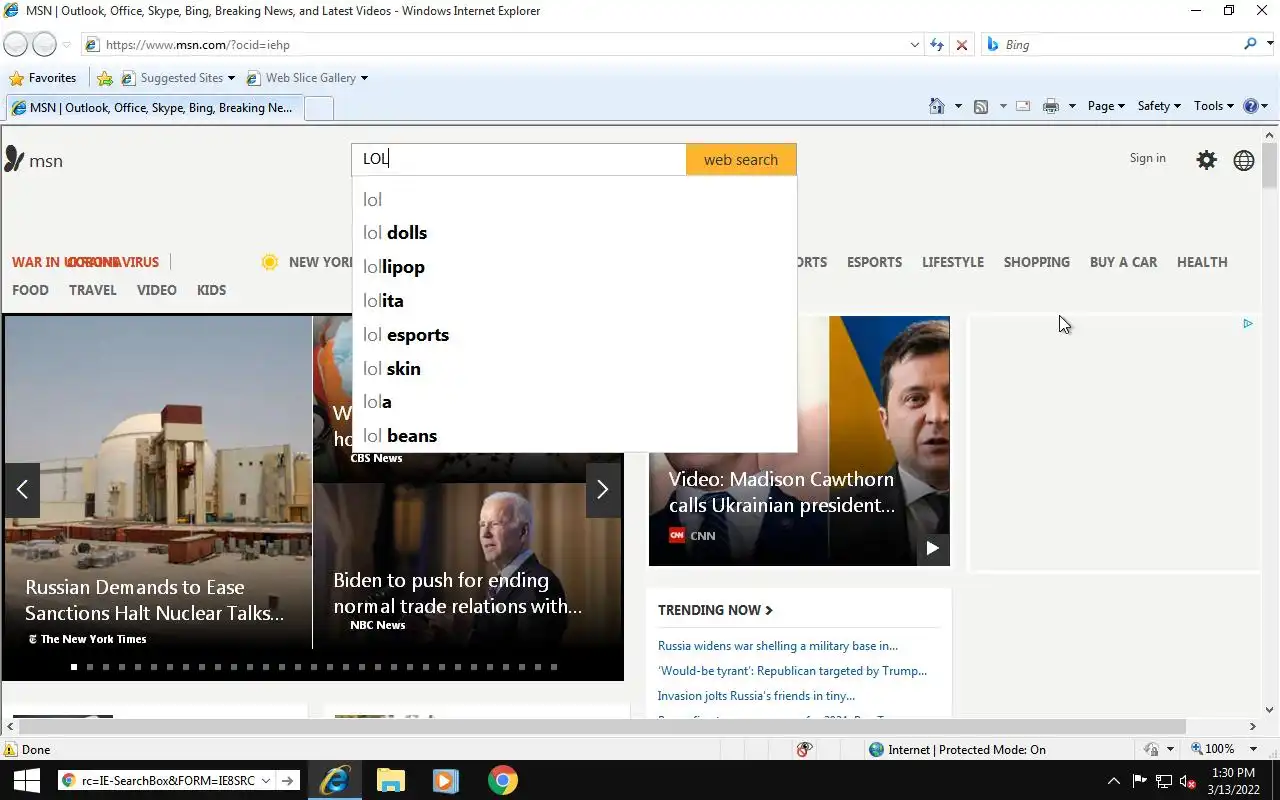Click the IE back navigation button
1280x800 pixels.
[15, 44]
